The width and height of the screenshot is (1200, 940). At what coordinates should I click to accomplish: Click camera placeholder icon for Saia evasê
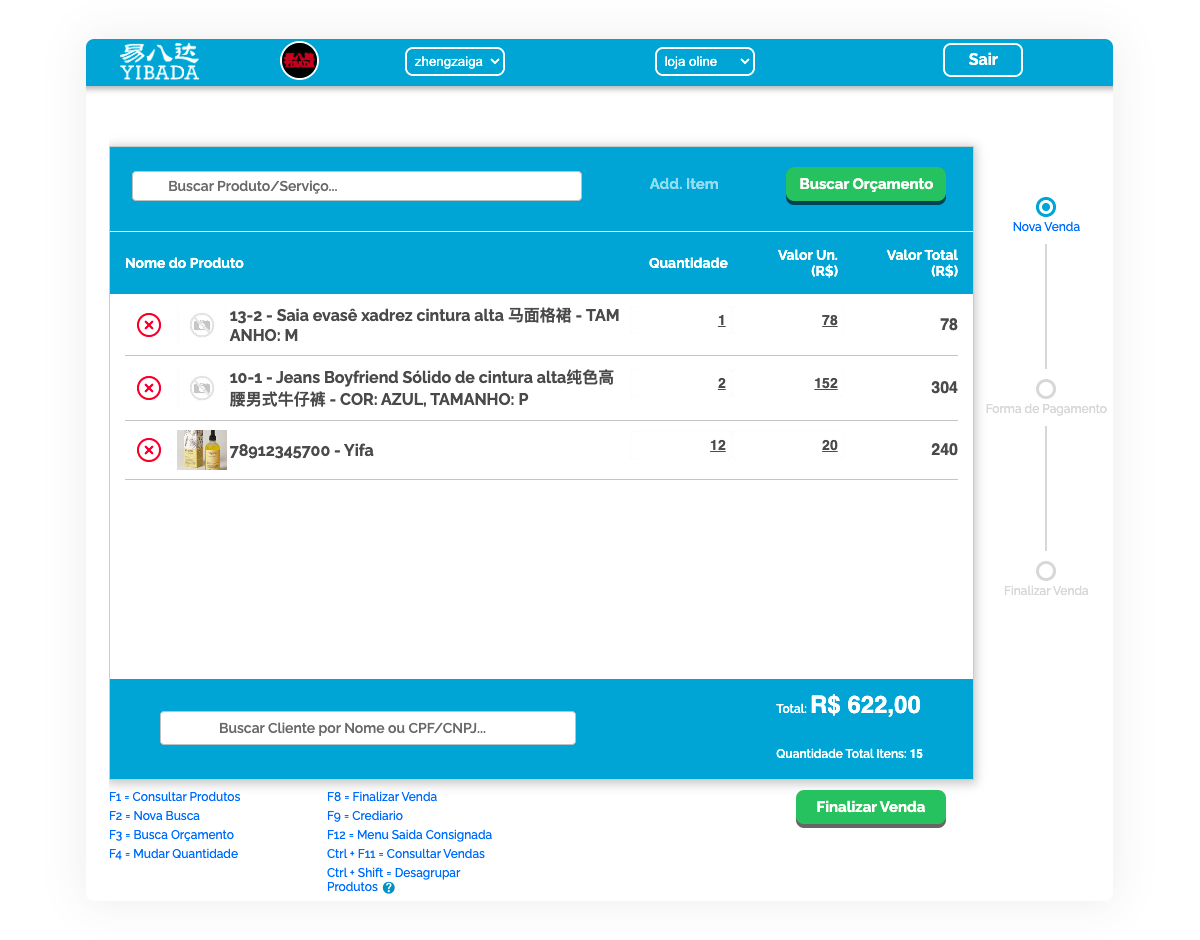click(x=202, y=325)
